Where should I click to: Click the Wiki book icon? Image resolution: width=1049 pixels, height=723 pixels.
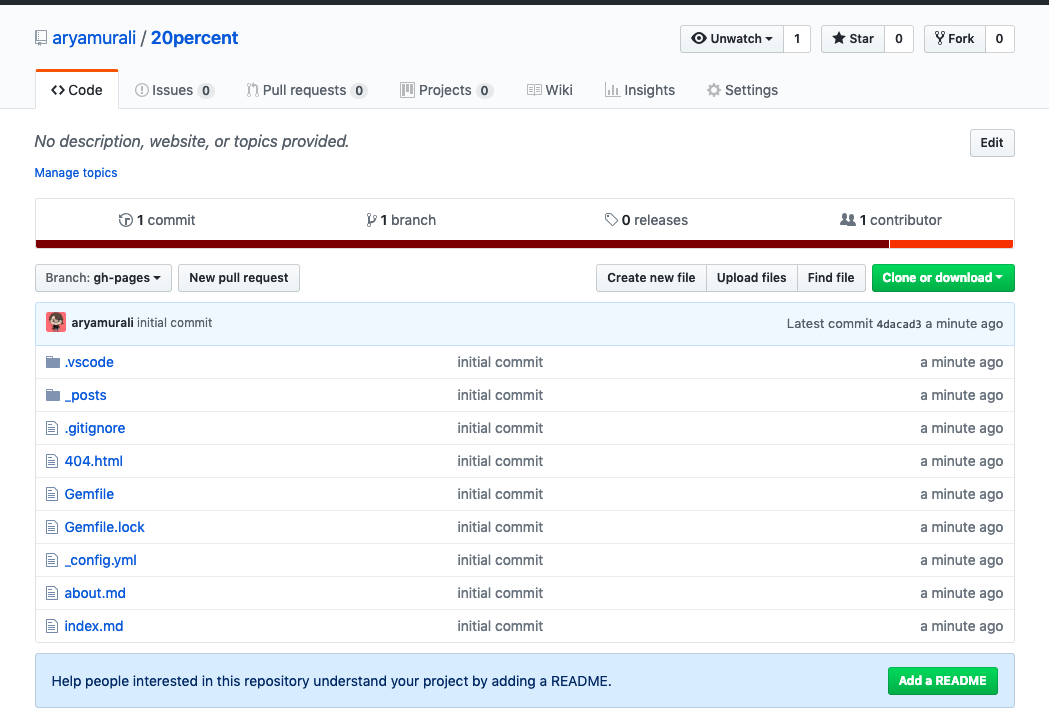pyautogui.click(x=534, y=90)
